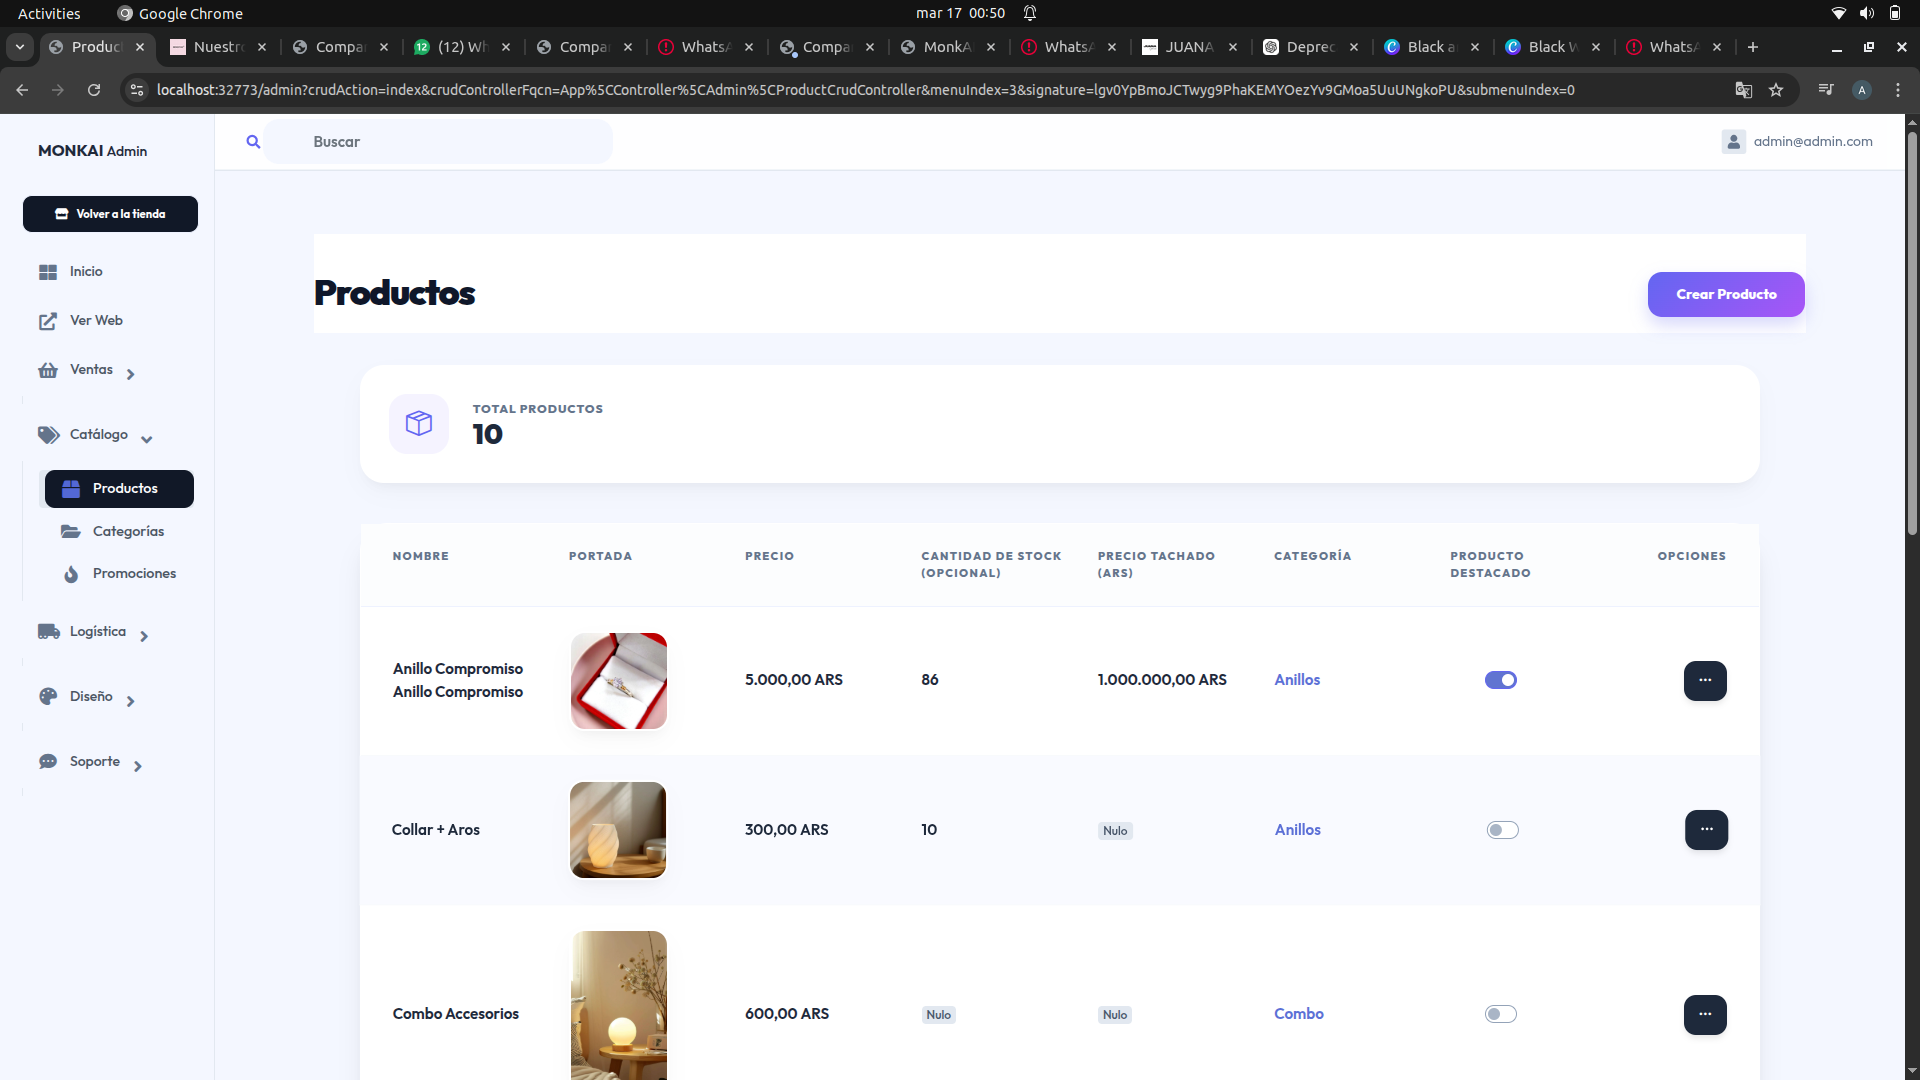Click the Inicio dashboard icon
Viewport: 1920px width, 1080px height.
[48, 272]
